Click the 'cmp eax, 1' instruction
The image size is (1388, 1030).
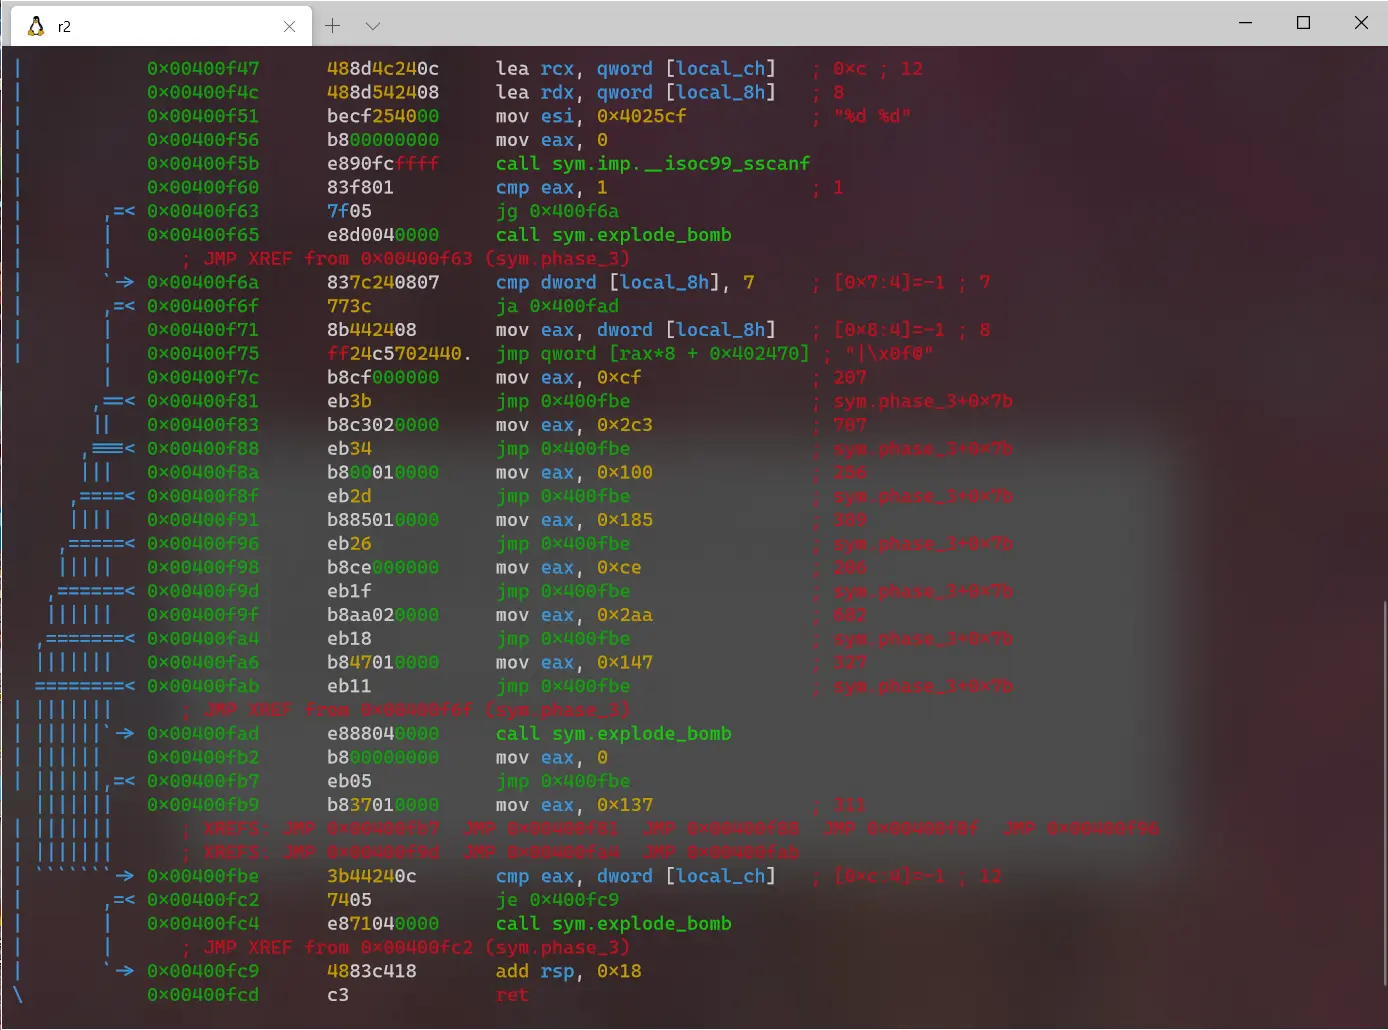coord(552,188)
